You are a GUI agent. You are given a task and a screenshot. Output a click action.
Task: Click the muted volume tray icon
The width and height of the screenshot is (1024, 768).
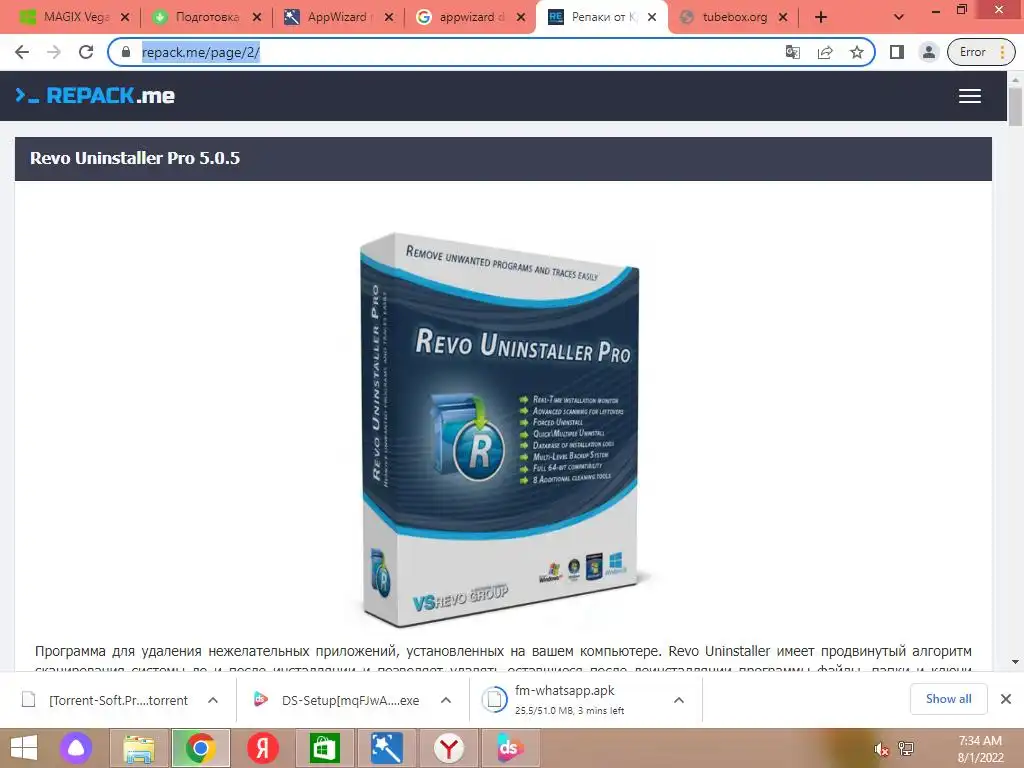tap(880, 748)
